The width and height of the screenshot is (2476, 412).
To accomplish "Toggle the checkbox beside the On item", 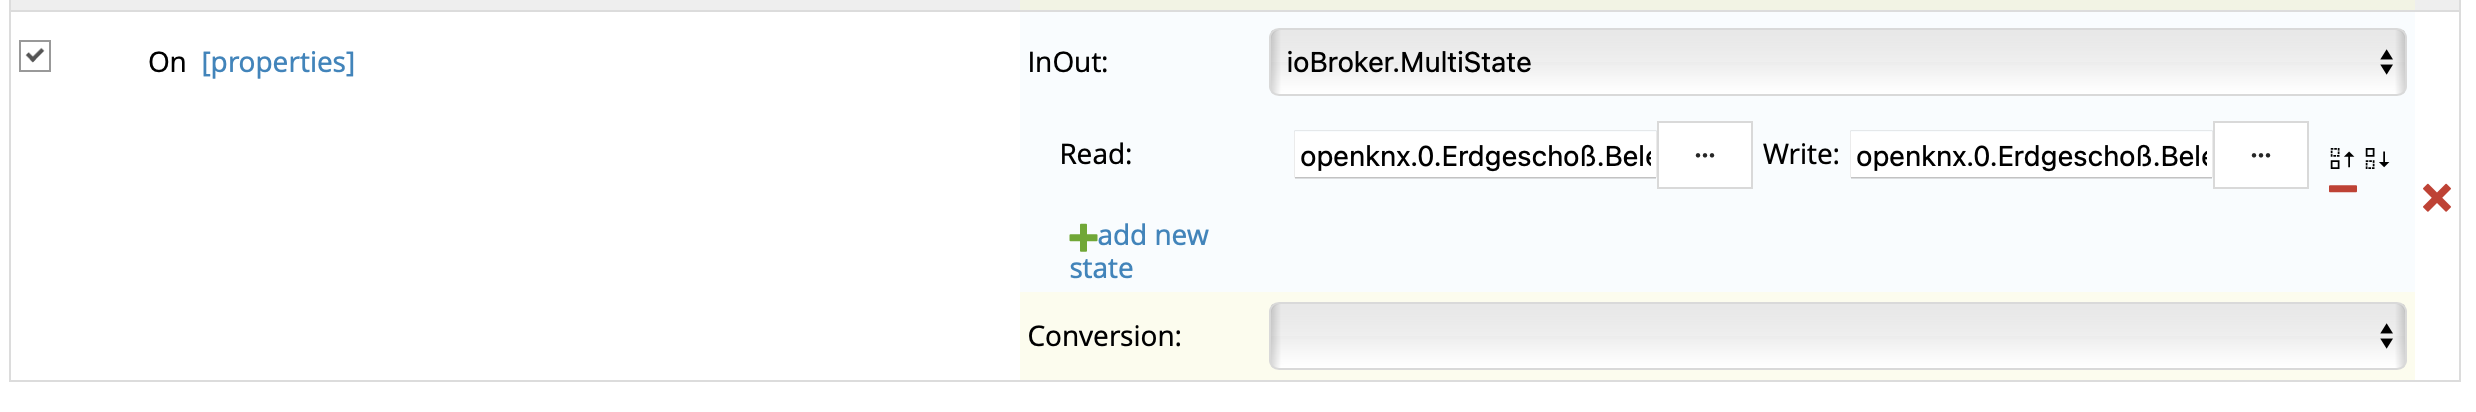I will (35, 56).
